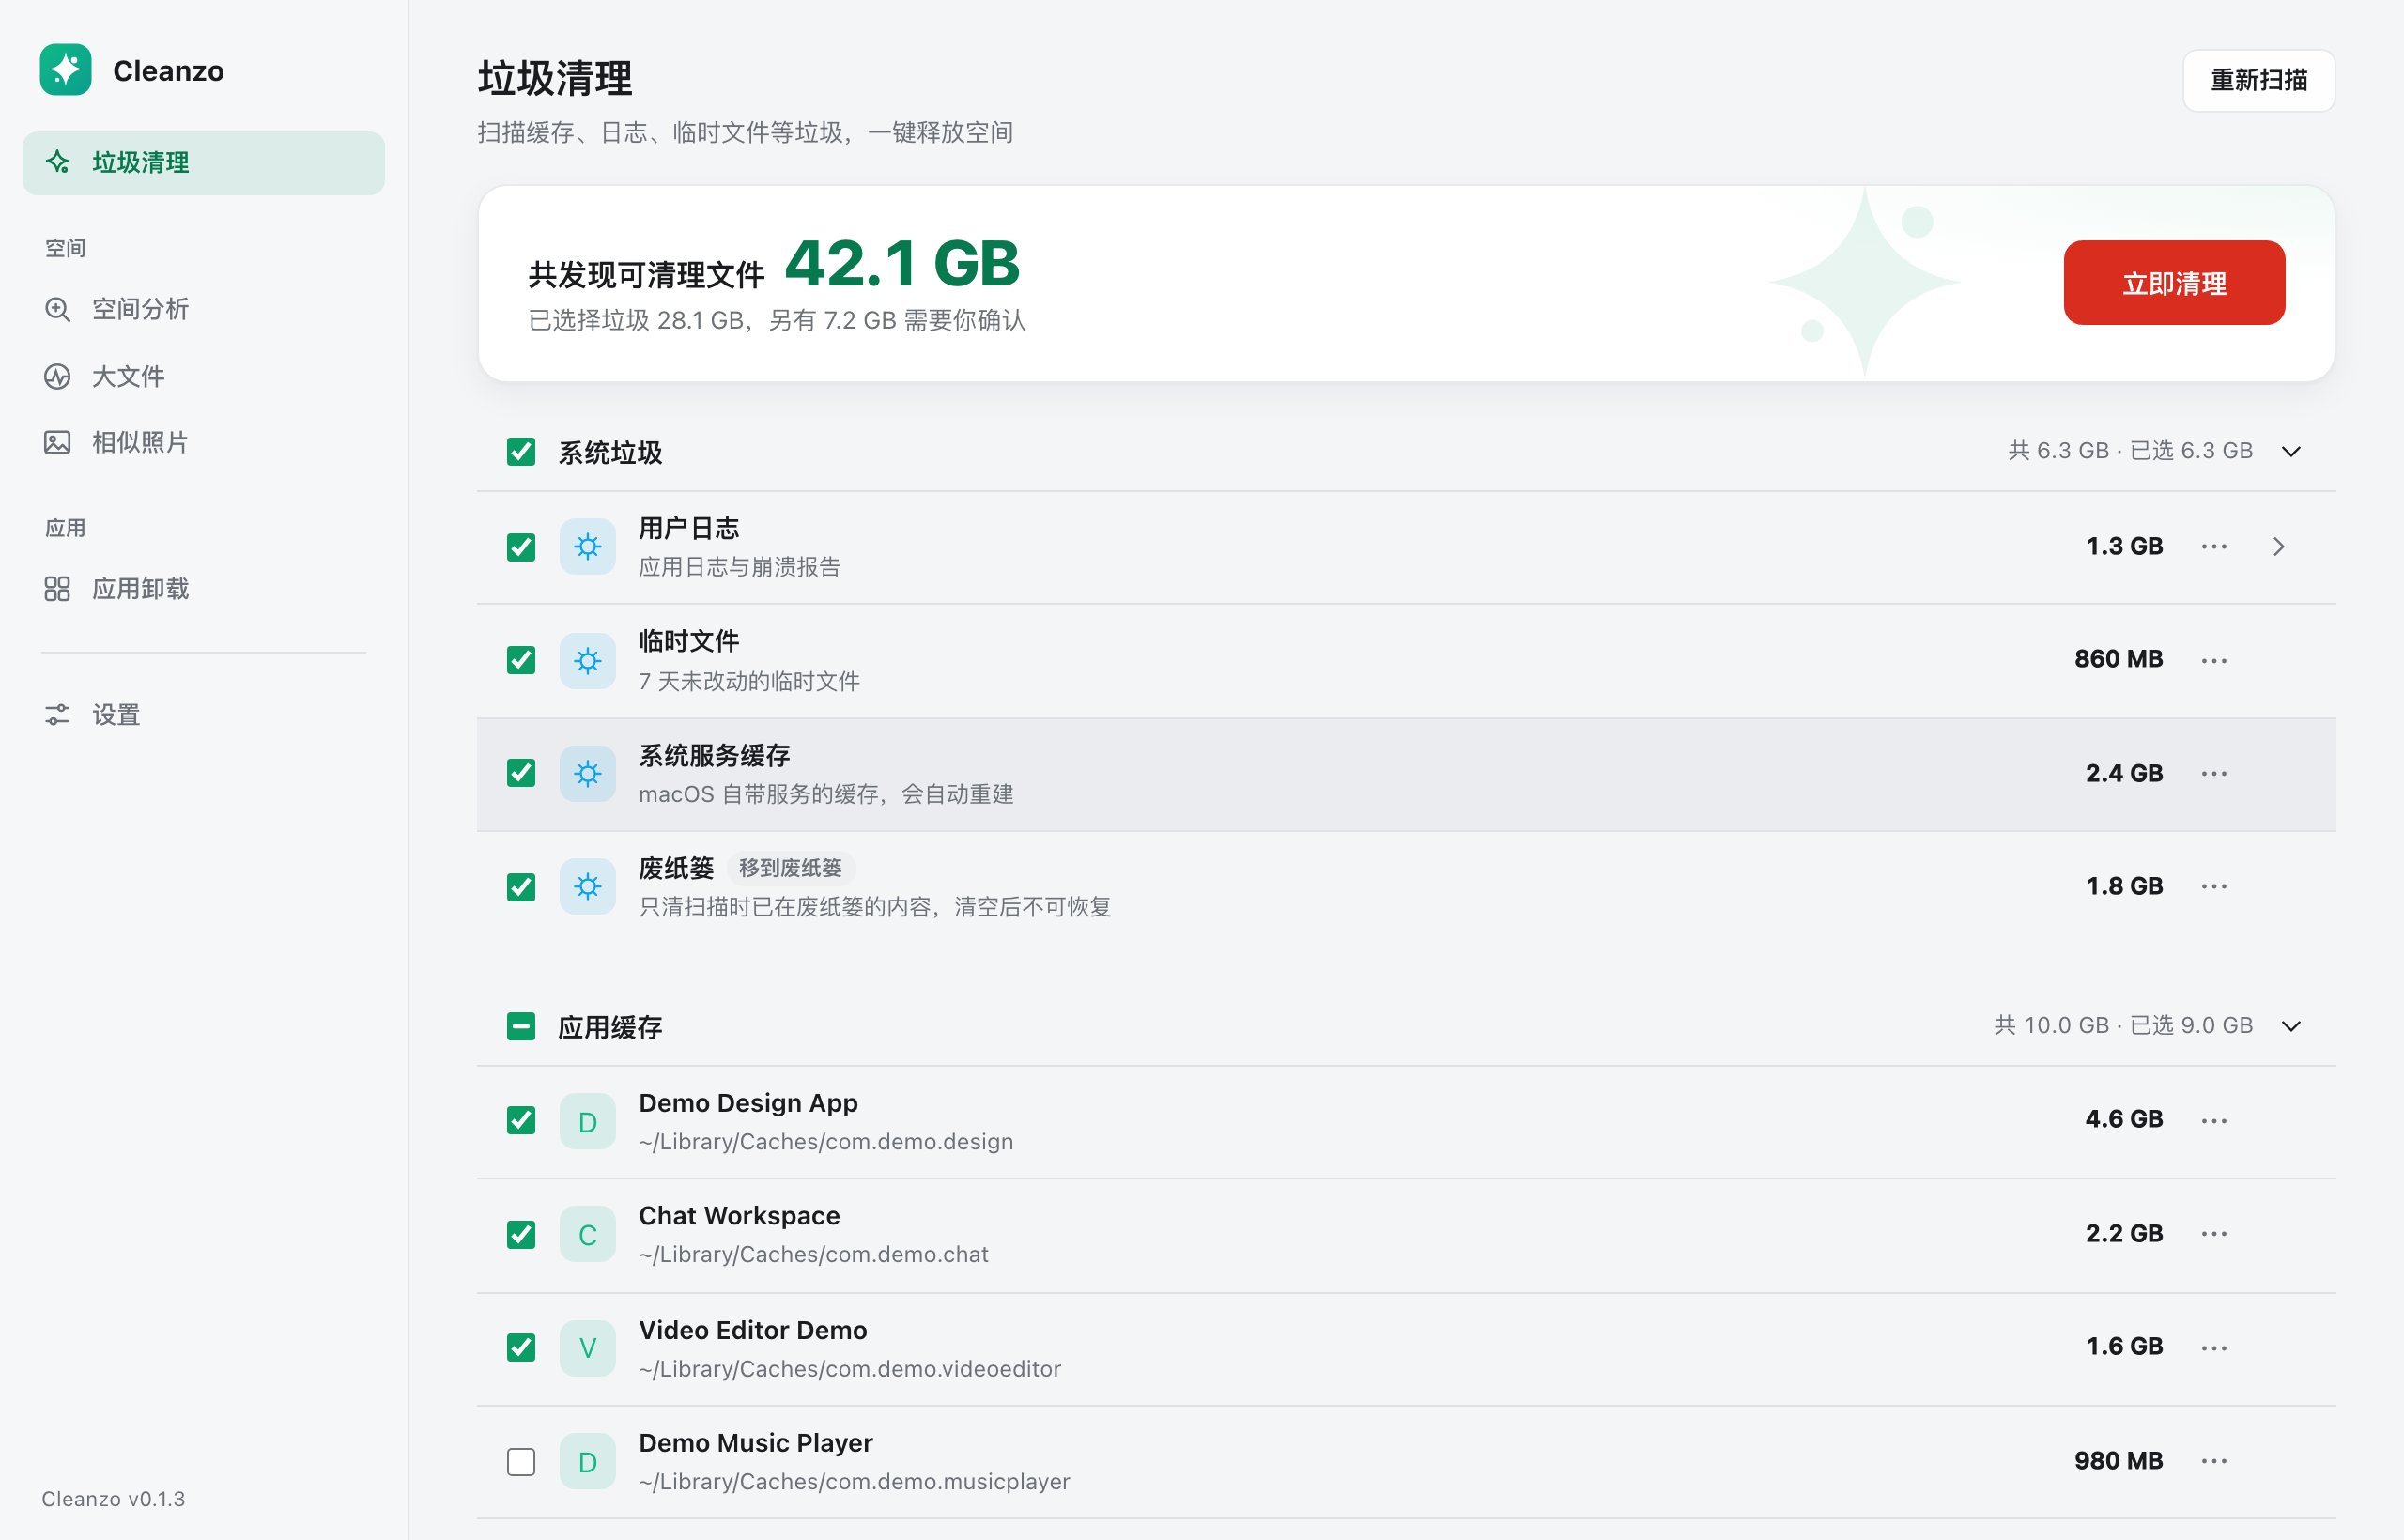This screenshot has width=2404, height=1540.
Task: Click the 2.2 GB size of Chat Workspace
Action: pos(2124,1233)
